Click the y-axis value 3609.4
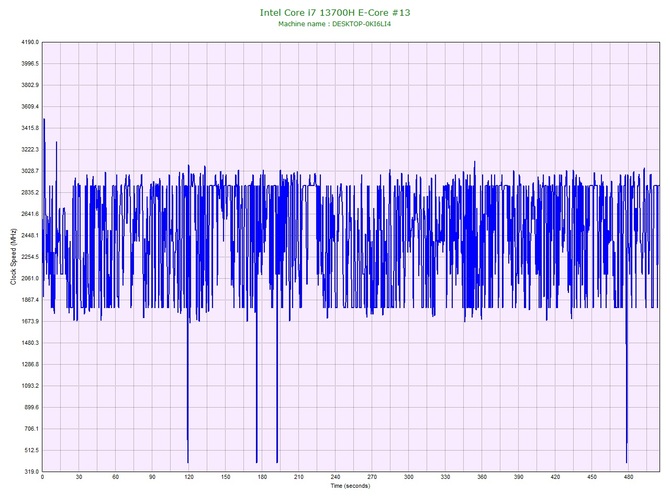This screenshot has height=503, width=670. (x=30, y=106)
